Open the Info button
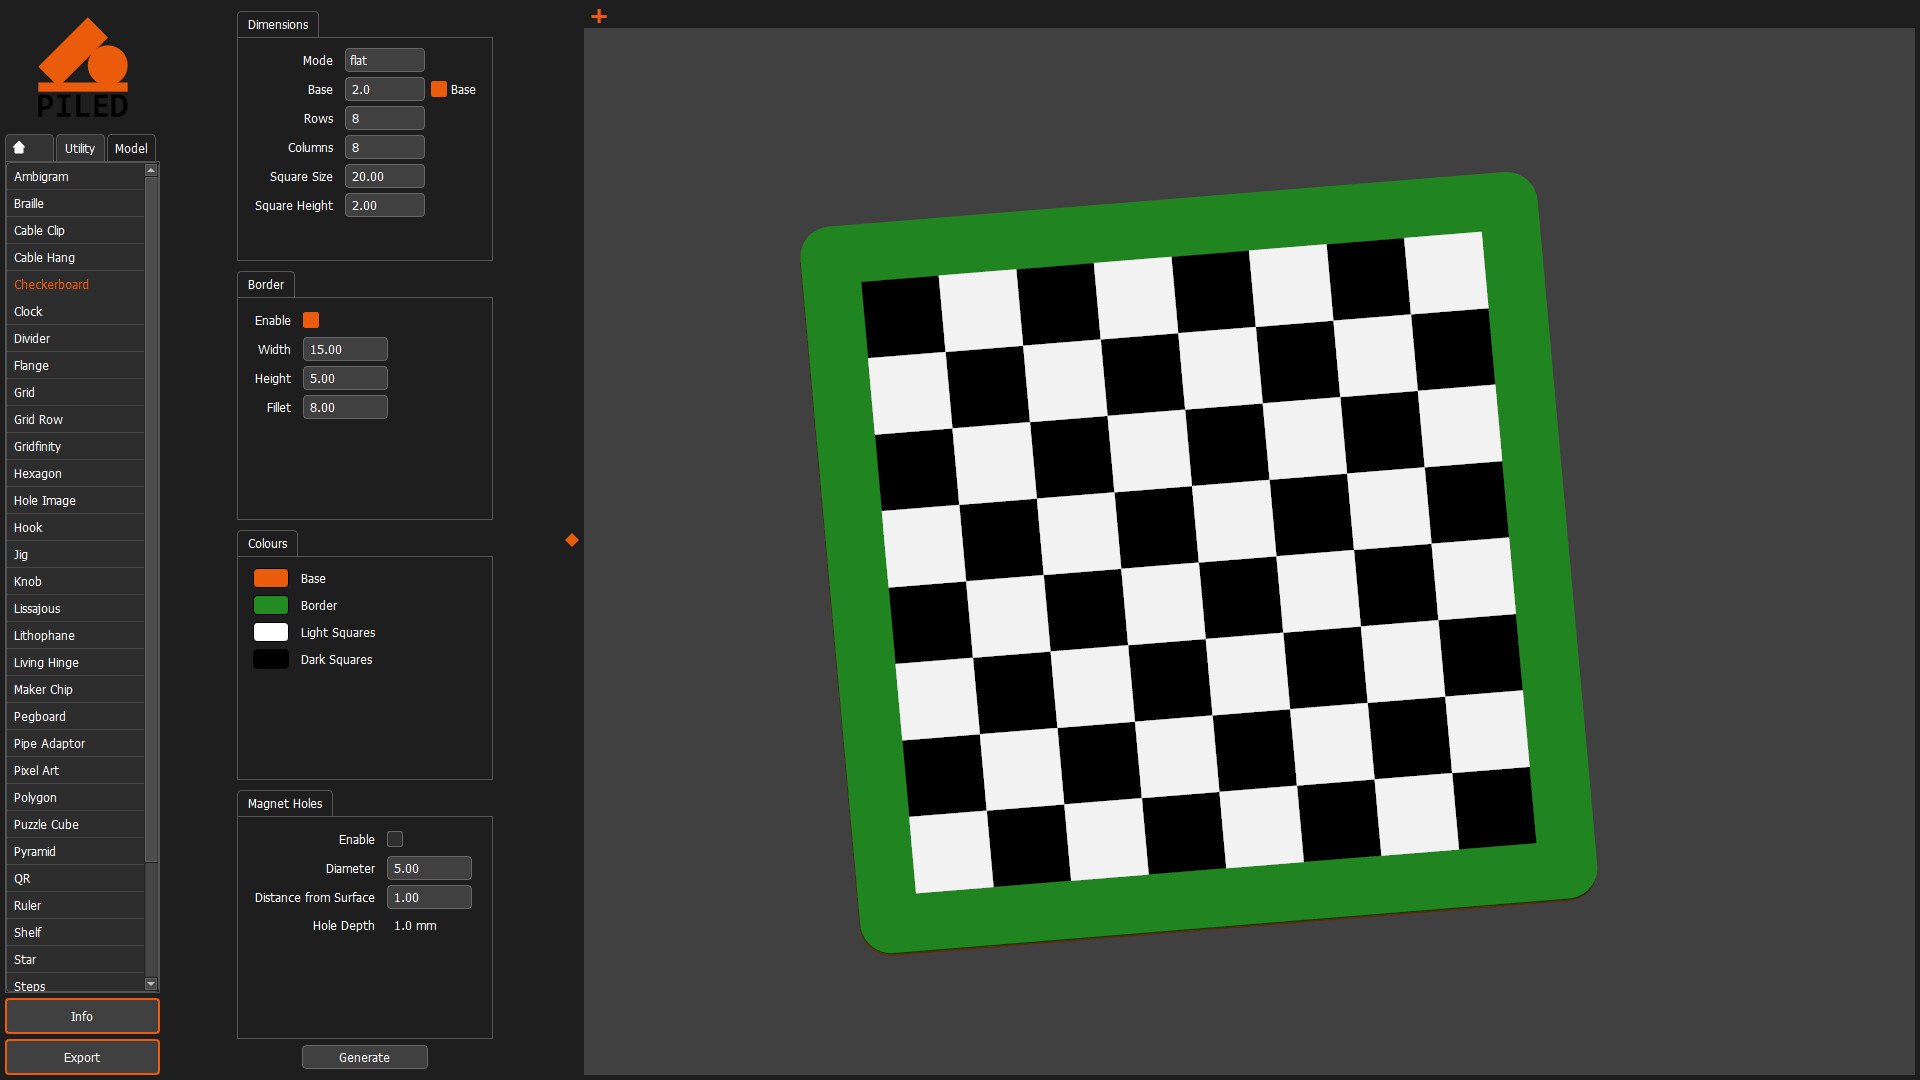The width and height of the screenshot is (1920, 1080). (x=82, y=1016)
